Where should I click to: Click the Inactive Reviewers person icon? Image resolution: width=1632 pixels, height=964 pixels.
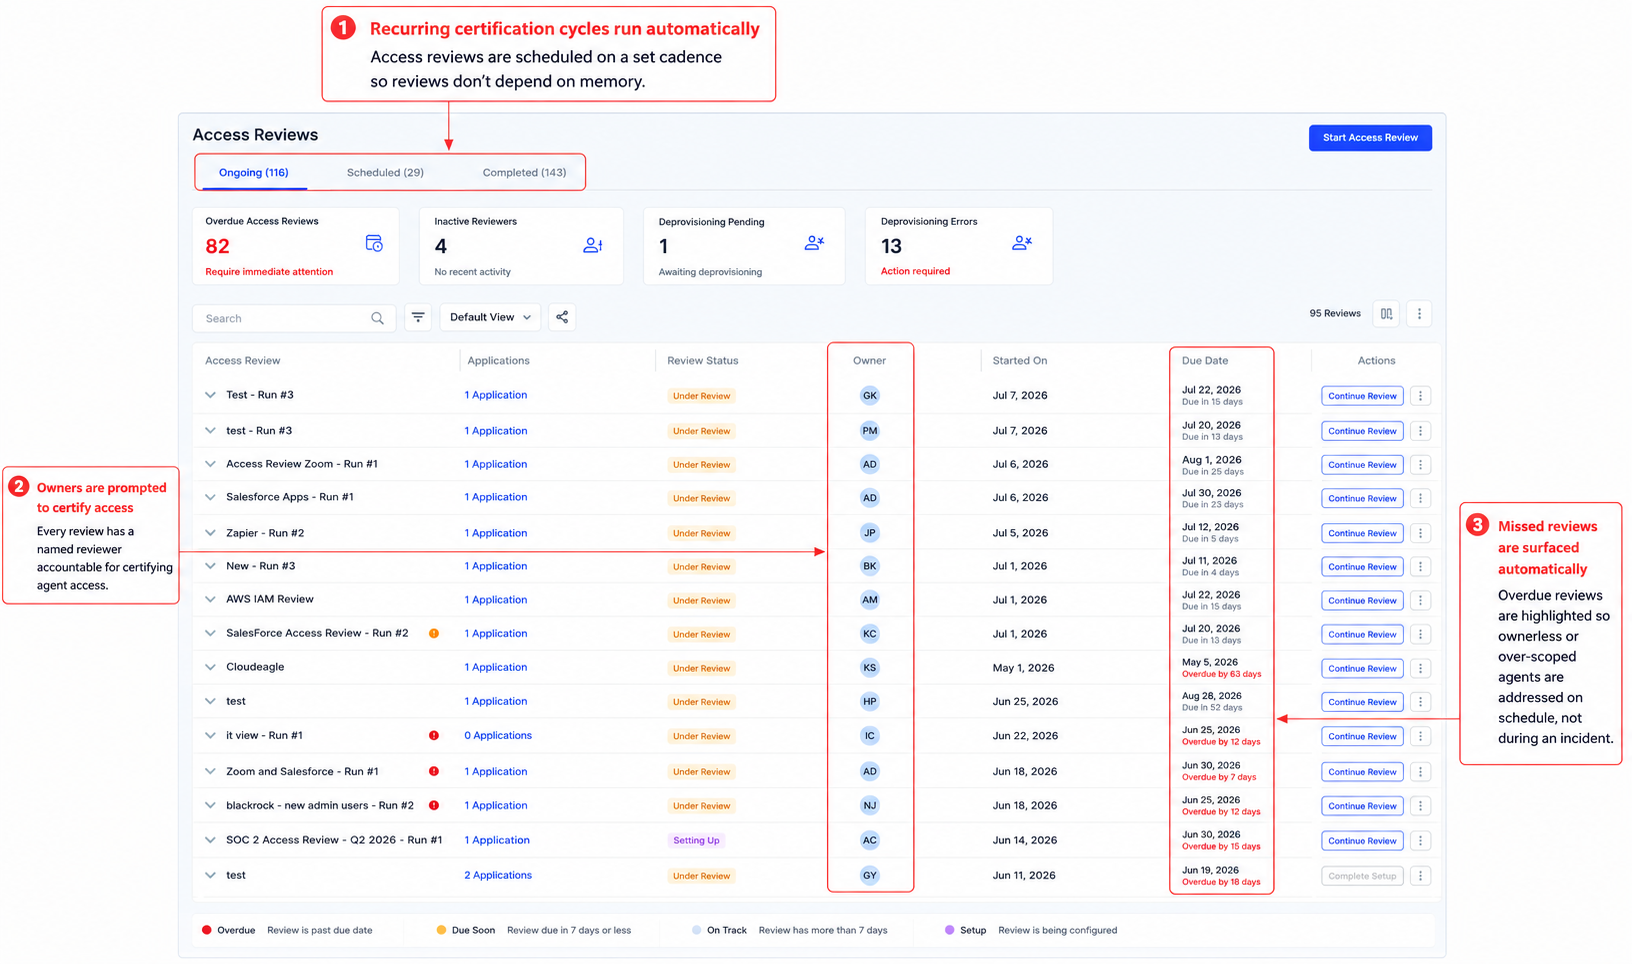[x=593, y=245]
